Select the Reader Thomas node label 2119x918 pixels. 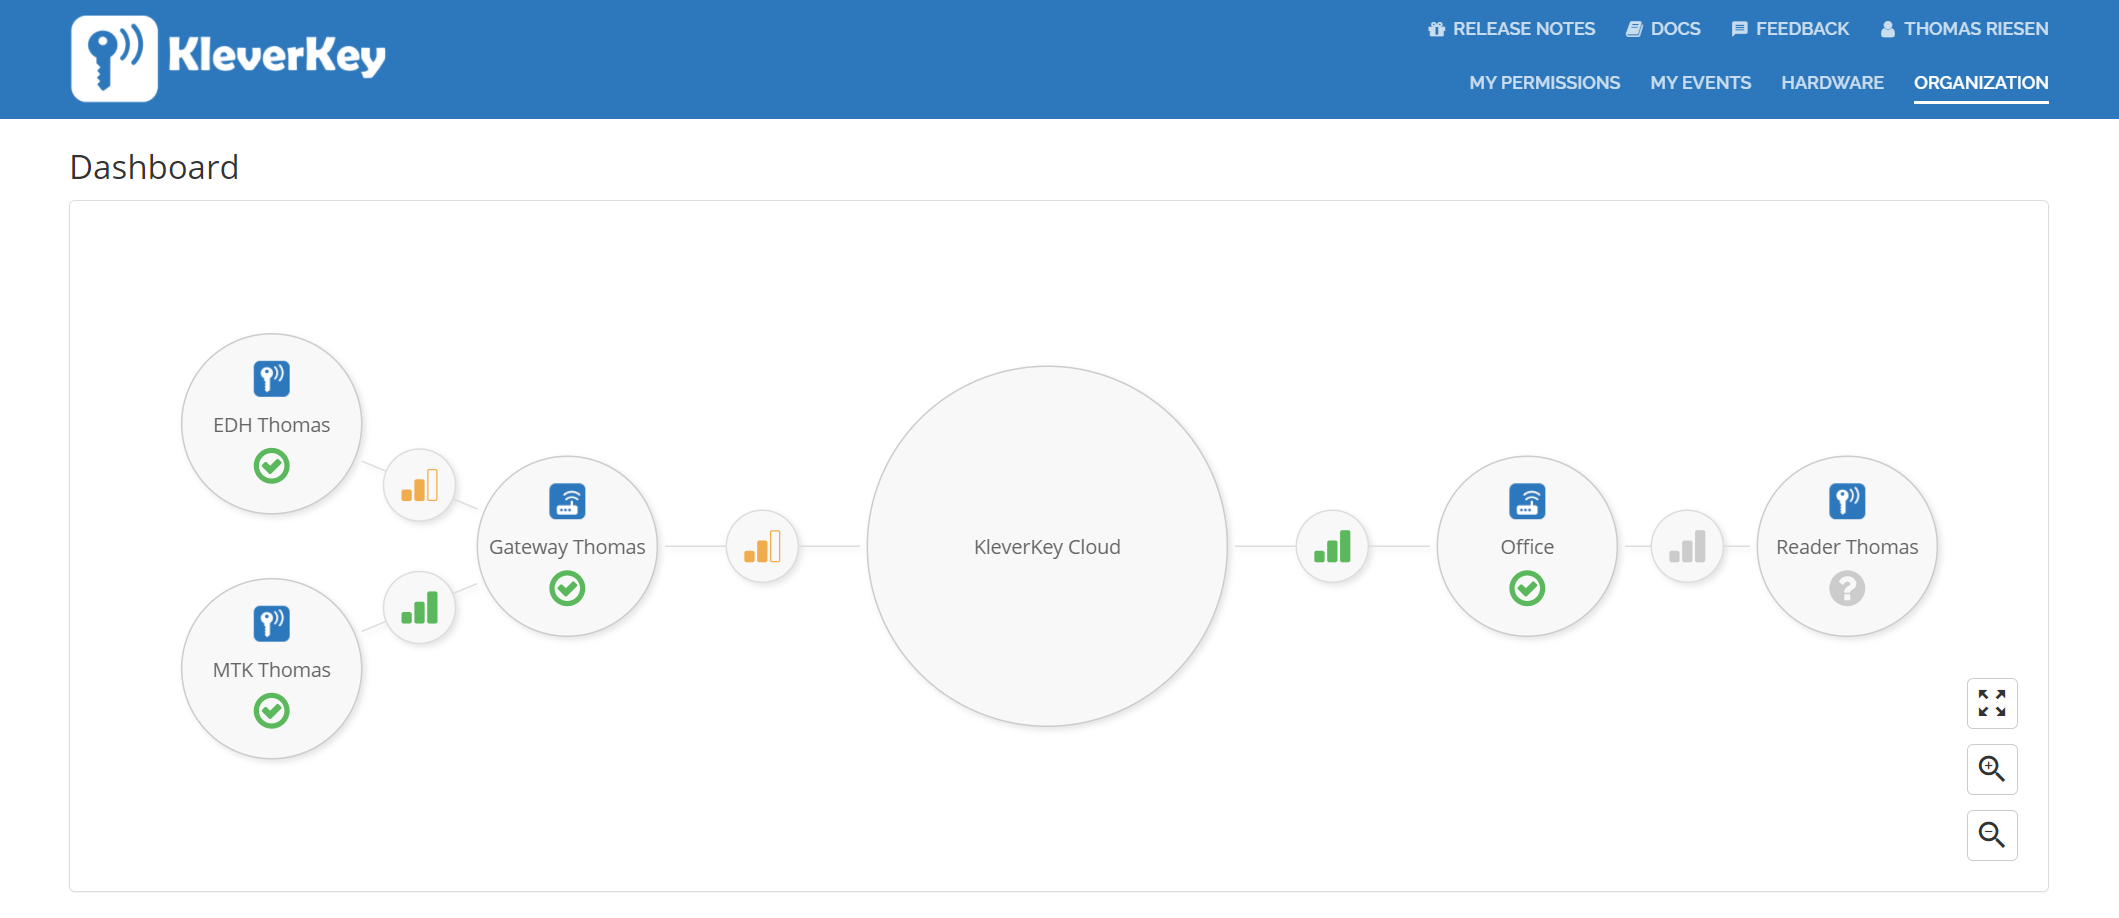click(1847, 547)
